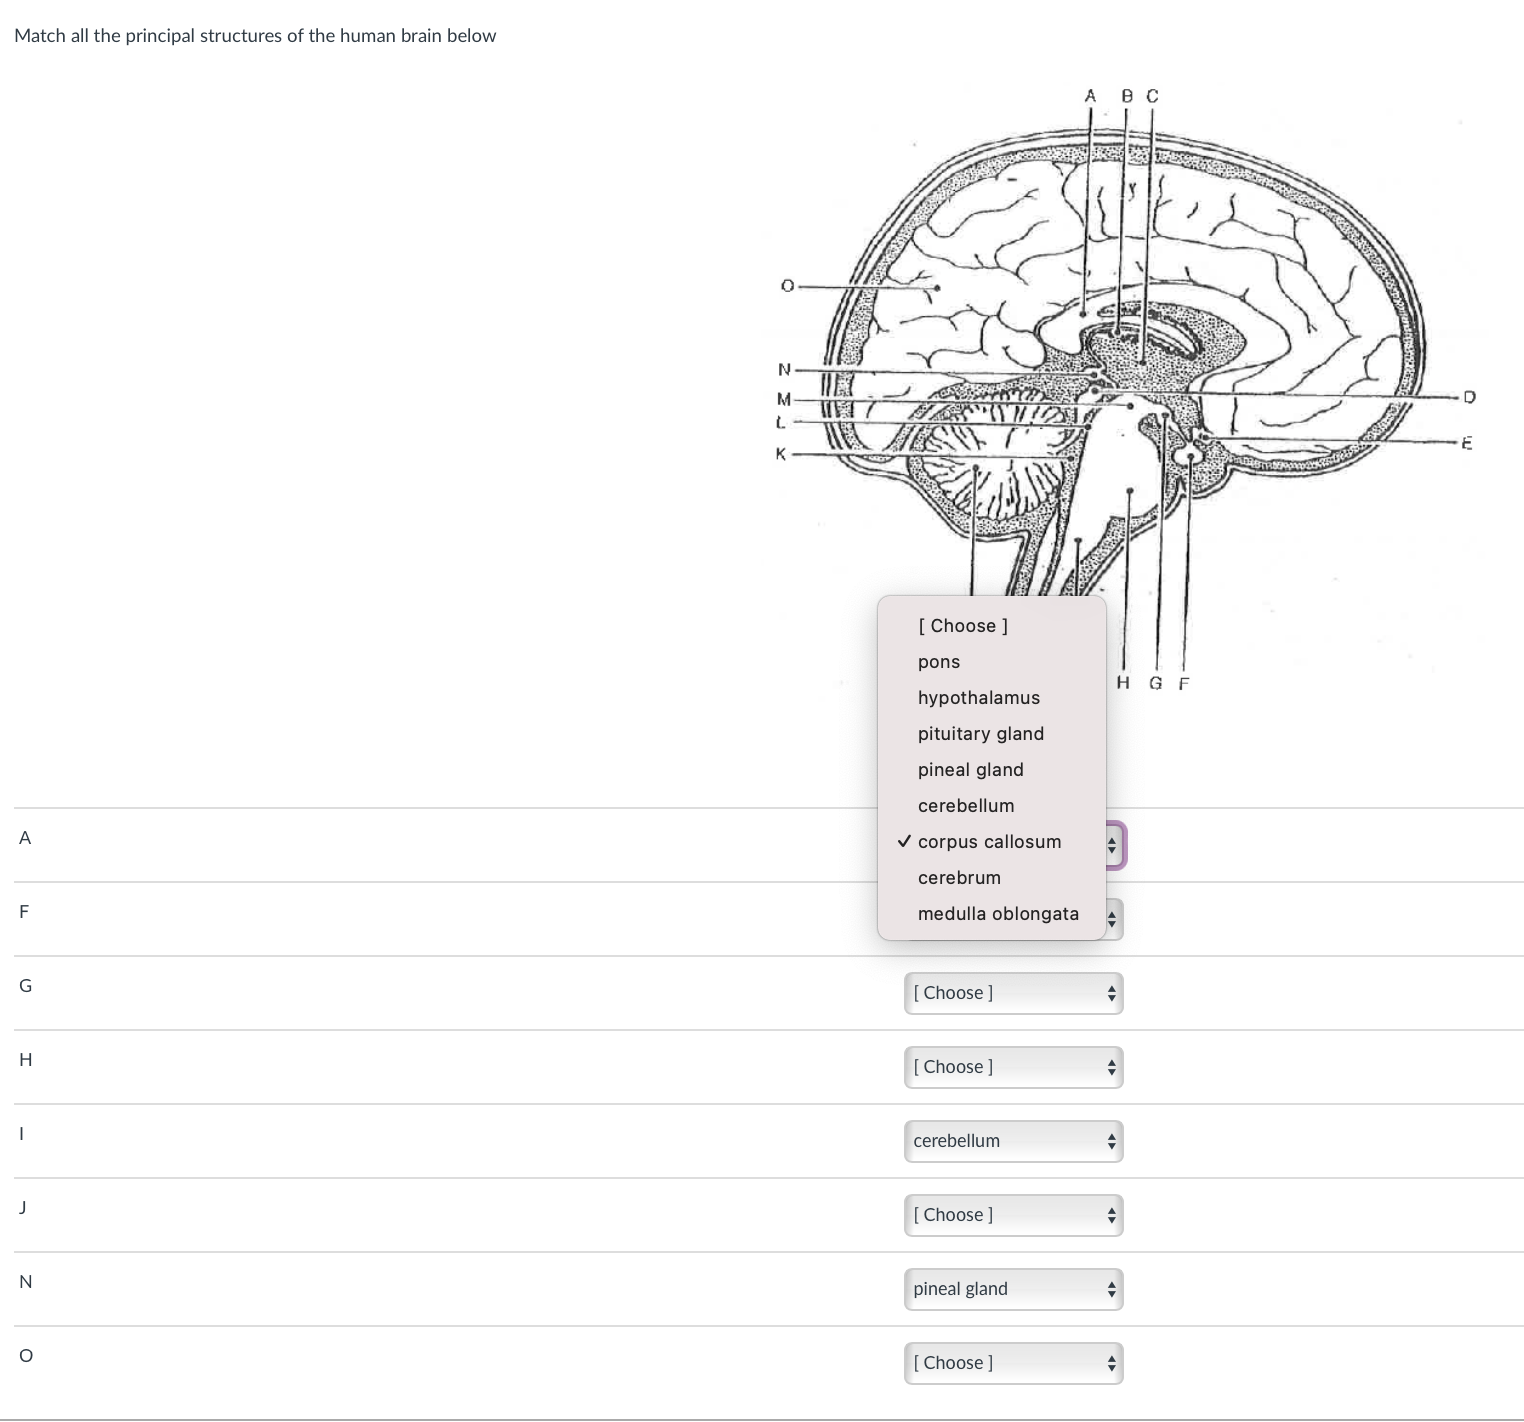Select pons from the open dropdown list
This screenshot has height=1422, width=1524.
(x=938, y=661)
